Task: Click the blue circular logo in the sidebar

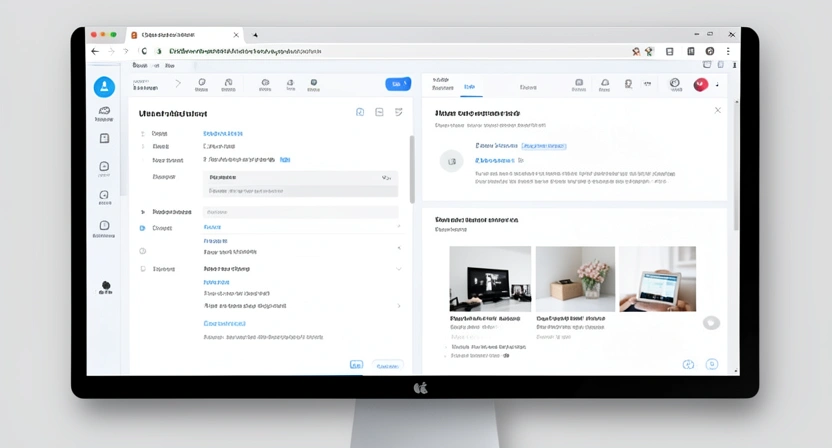Action: coord(104,87)
